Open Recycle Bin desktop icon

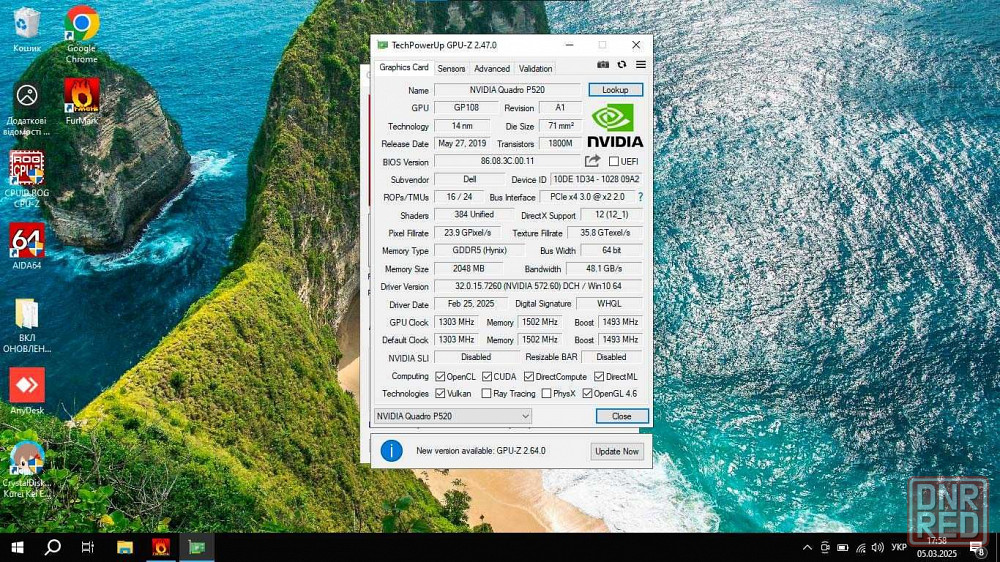pyautogui.click(x=27, y=29)
